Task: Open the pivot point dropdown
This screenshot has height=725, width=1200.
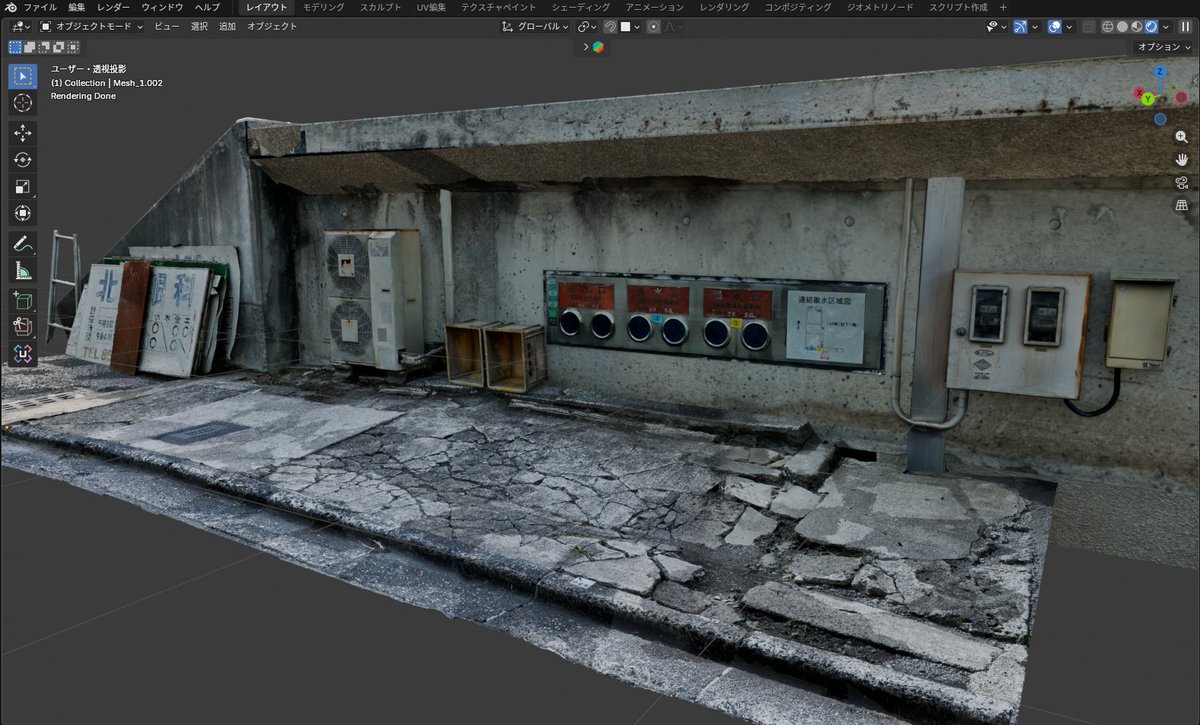Action: tap(587, 27)
